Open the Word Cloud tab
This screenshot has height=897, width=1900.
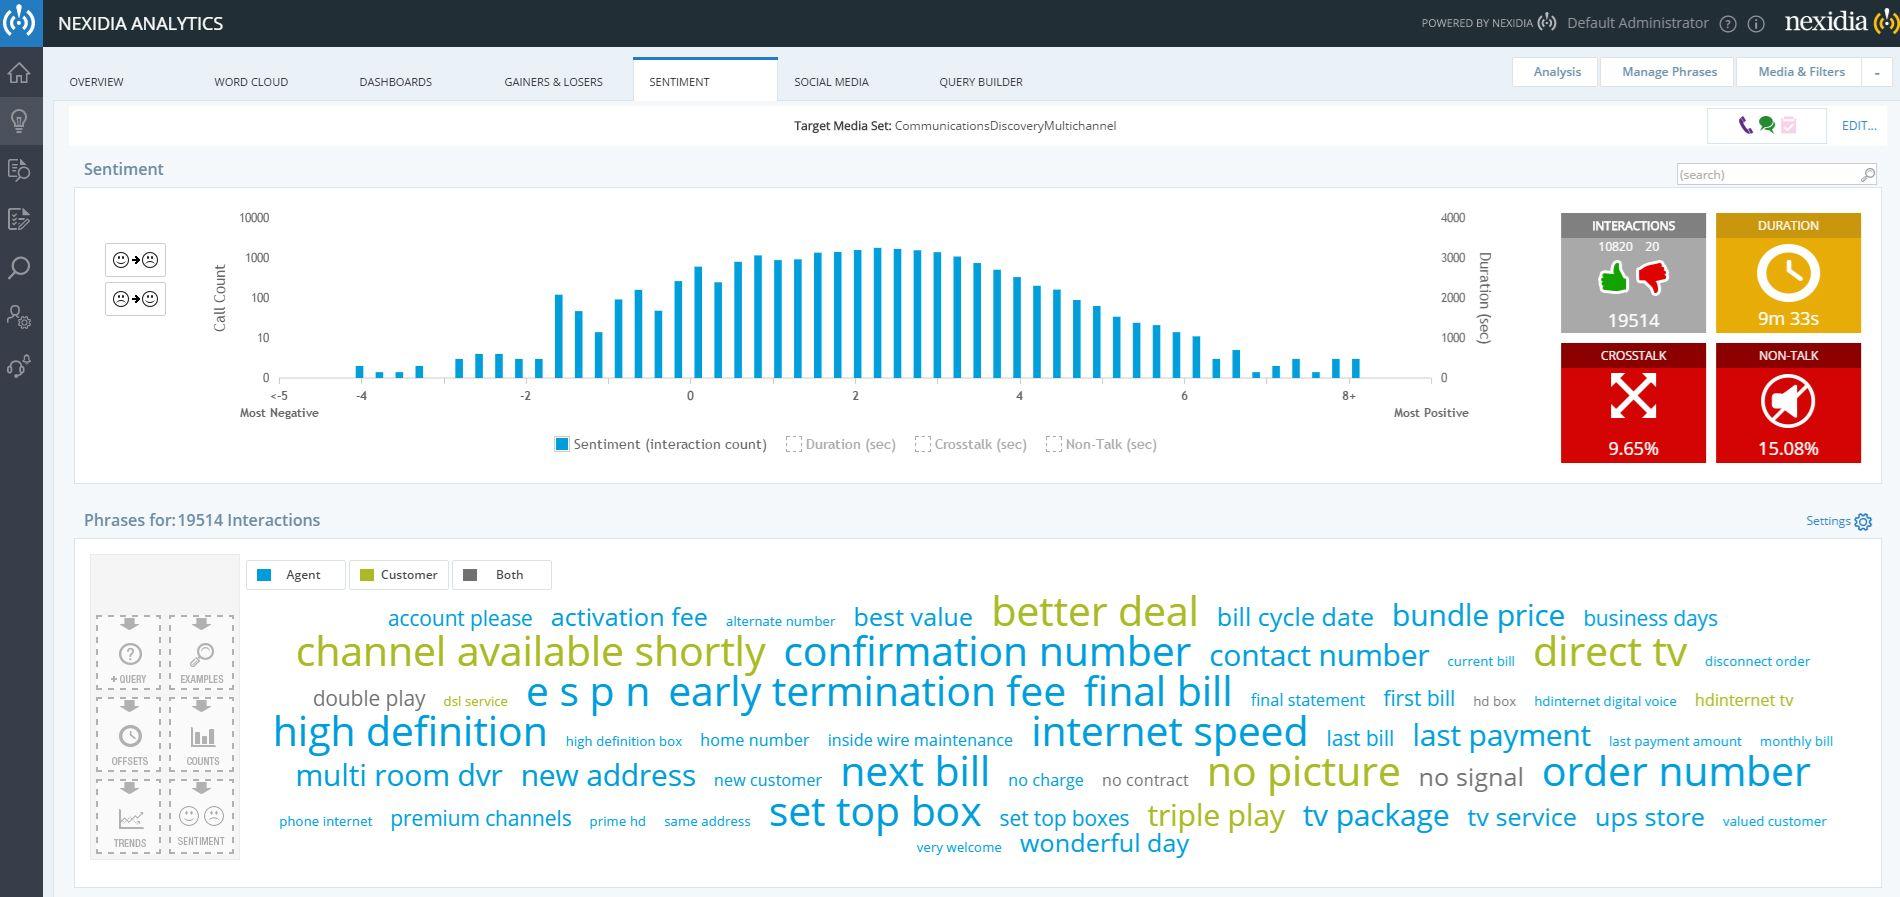[x=251, y=82]
